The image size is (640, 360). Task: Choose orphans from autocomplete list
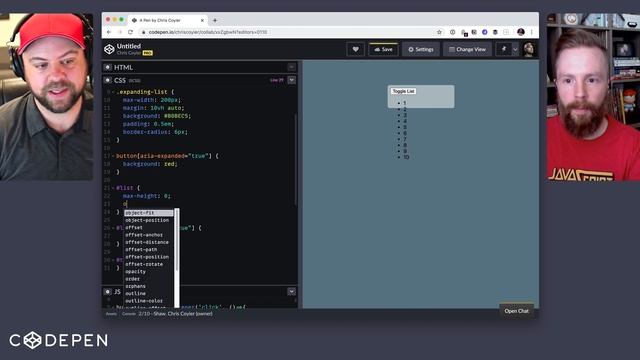(x=149, y=286)
